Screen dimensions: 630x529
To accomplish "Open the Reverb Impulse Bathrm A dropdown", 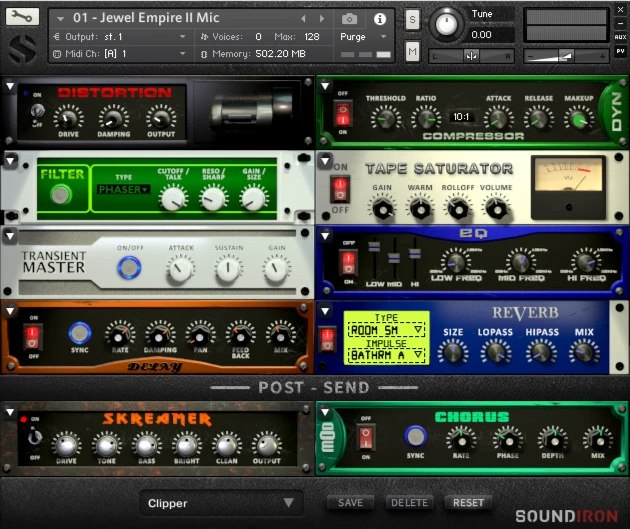I will click(x=386, y=355).
